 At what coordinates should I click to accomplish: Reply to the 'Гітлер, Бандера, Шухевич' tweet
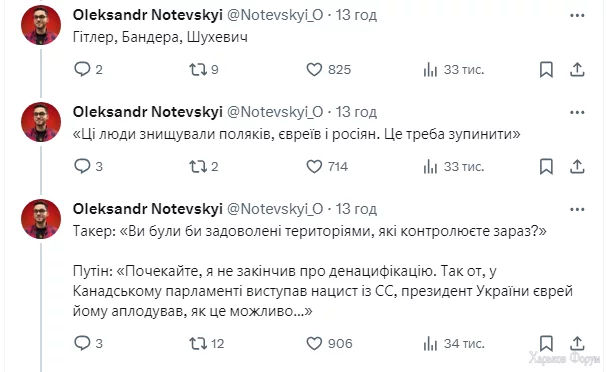click(x=82, y=70)
